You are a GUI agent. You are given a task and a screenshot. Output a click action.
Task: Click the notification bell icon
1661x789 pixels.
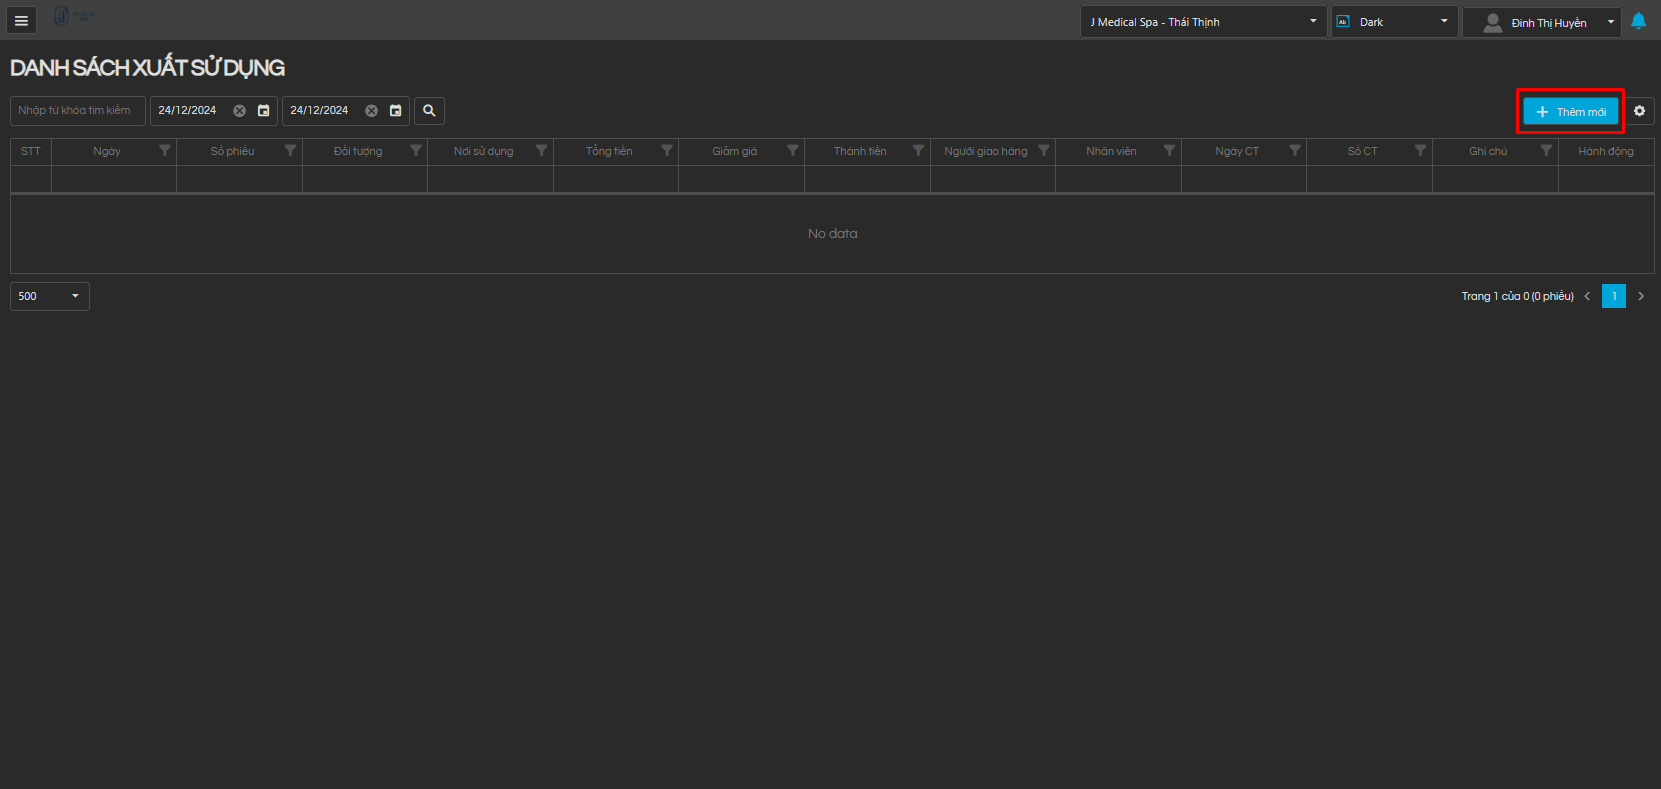coord(1638,21)
